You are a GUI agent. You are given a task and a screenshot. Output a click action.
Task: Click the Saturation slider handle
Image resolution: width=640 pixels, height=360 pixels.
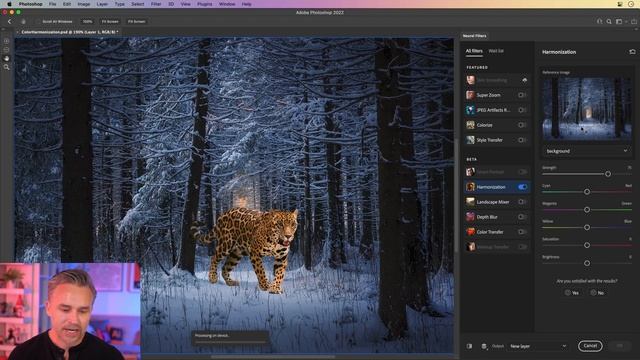[587, 245]
